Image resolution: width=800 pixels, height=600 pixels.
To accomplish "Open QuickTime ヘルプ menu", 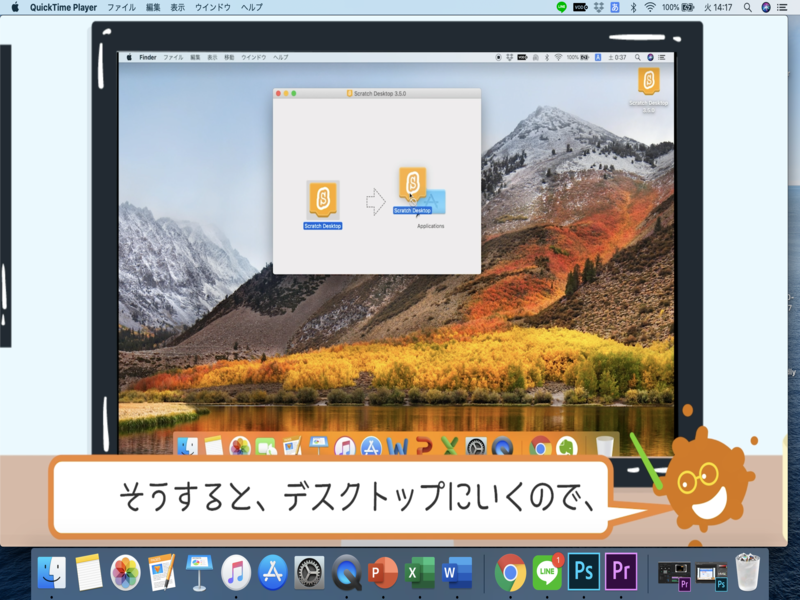I will point(252,7).
